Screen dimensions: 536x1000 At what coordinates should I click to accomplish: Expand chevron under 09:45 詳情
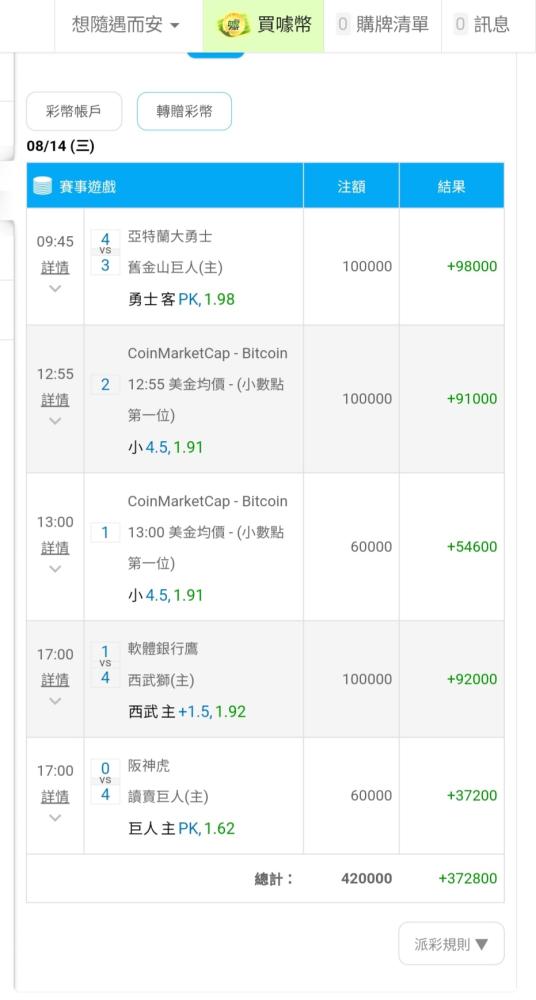(x=55, y=288)
